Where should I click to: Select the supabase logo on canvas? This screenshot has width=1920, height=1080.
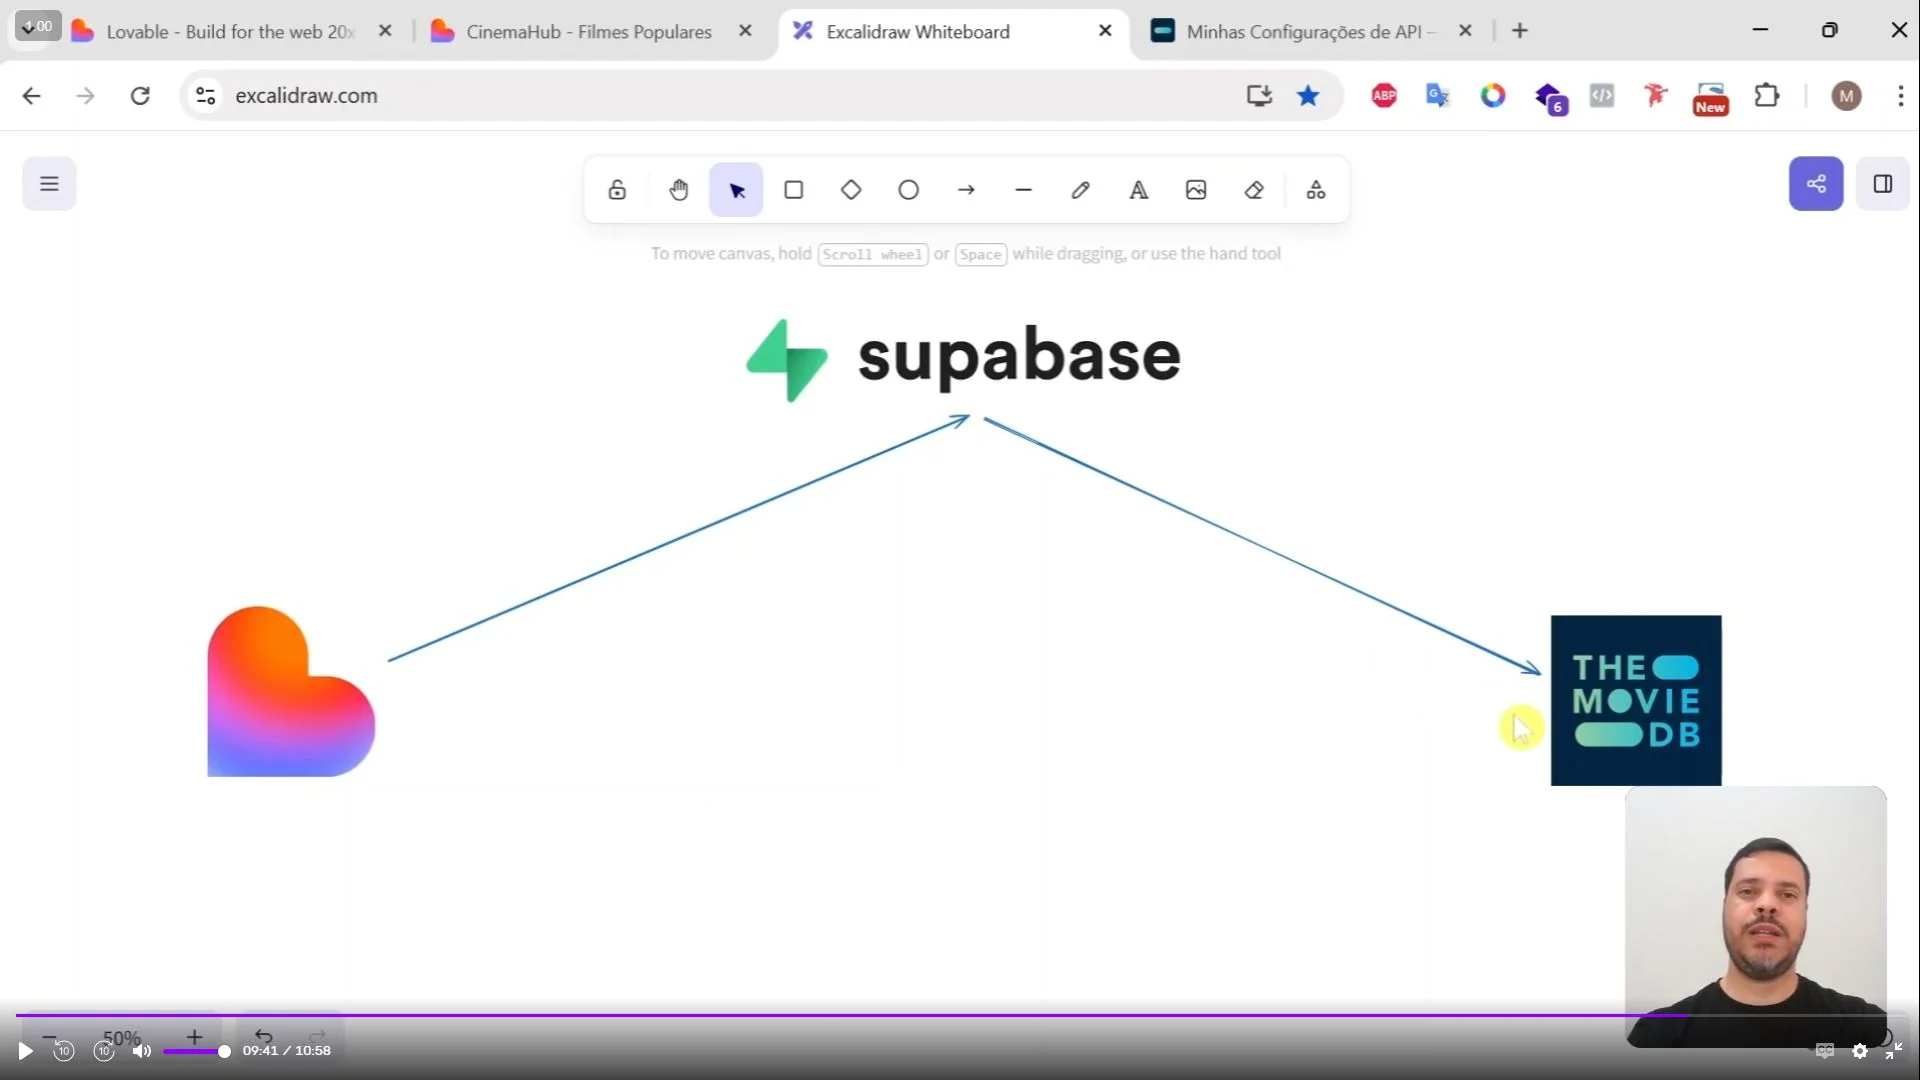pyautogui.click(x=963, y=360)
